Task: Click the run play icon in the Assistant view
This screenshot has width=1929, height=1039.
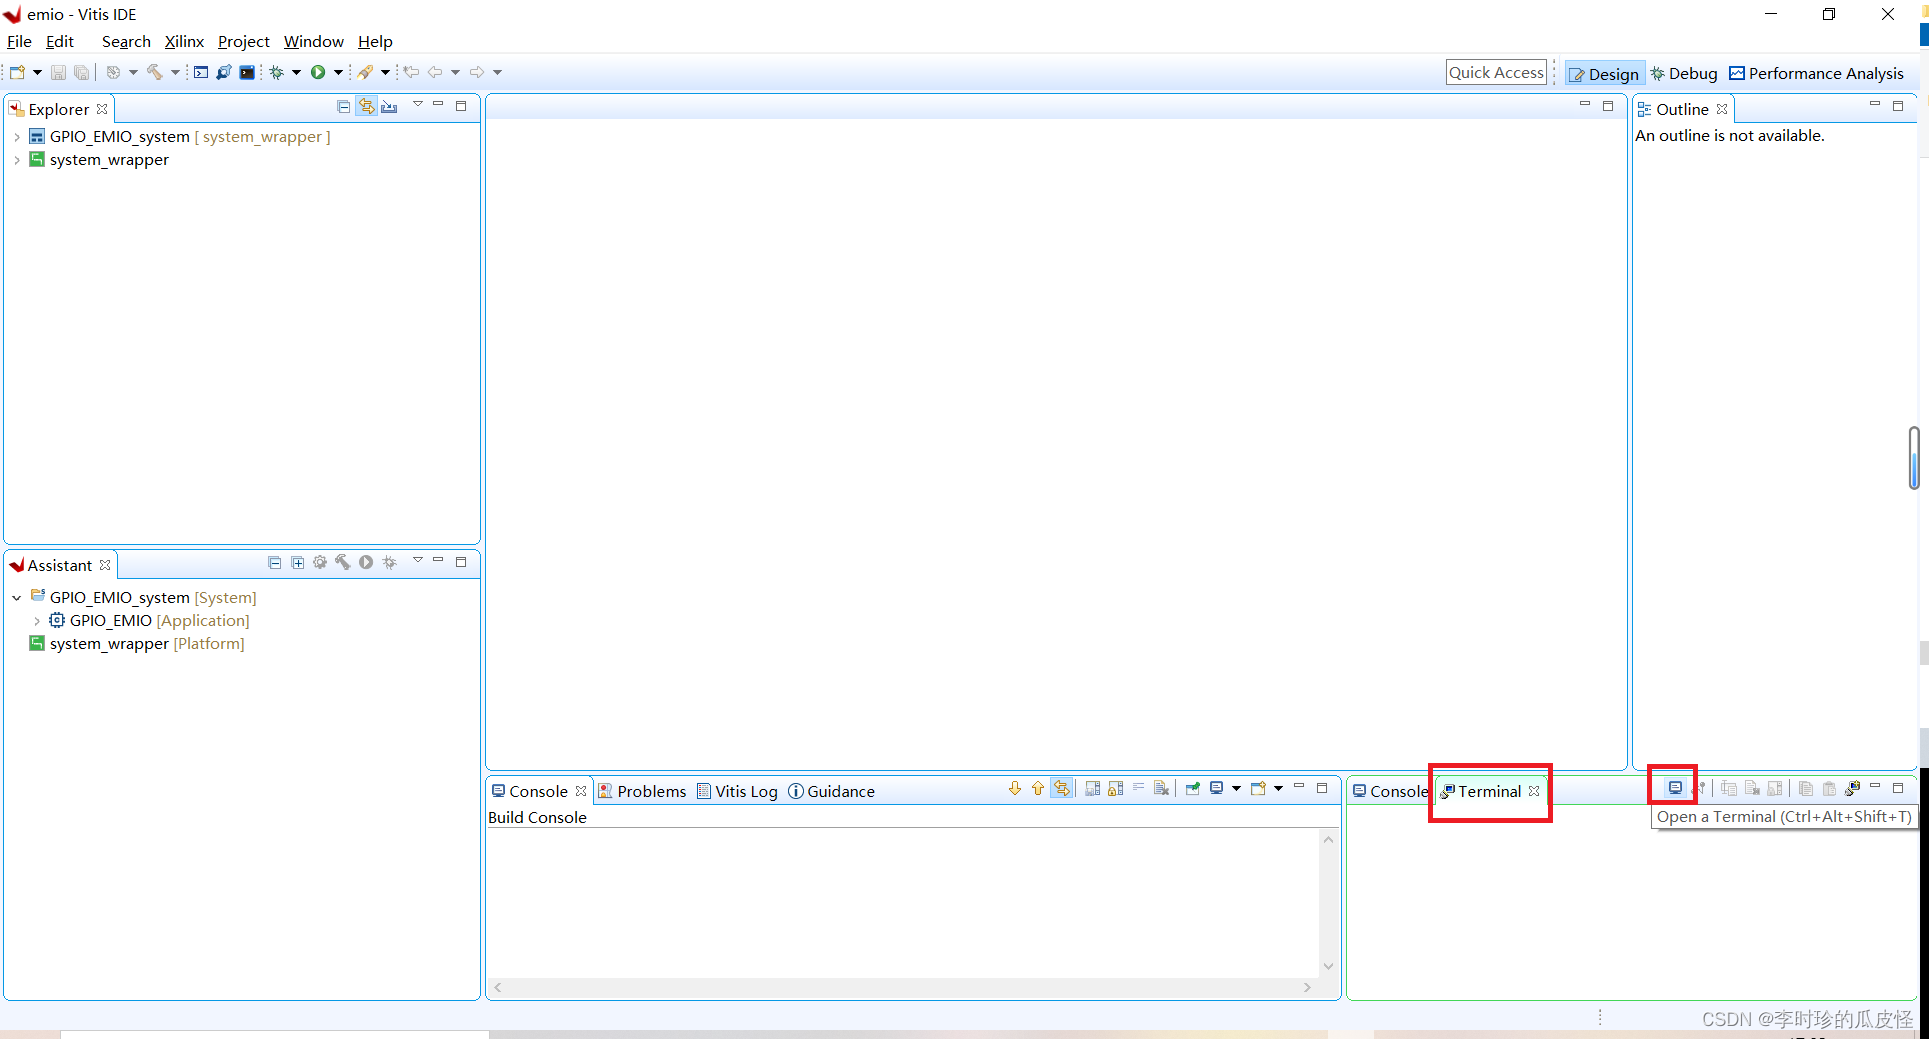Action: 366,563
